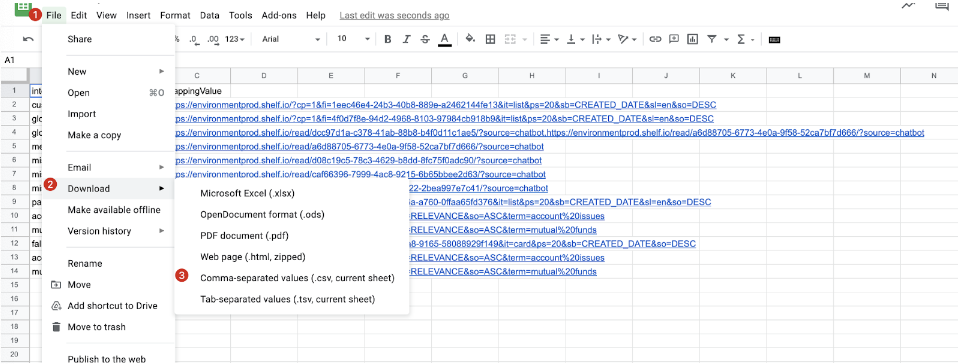Click the Drive shortcut icon in the menu
The width and height of the screenshot is (958, 364).
point(56,305)
